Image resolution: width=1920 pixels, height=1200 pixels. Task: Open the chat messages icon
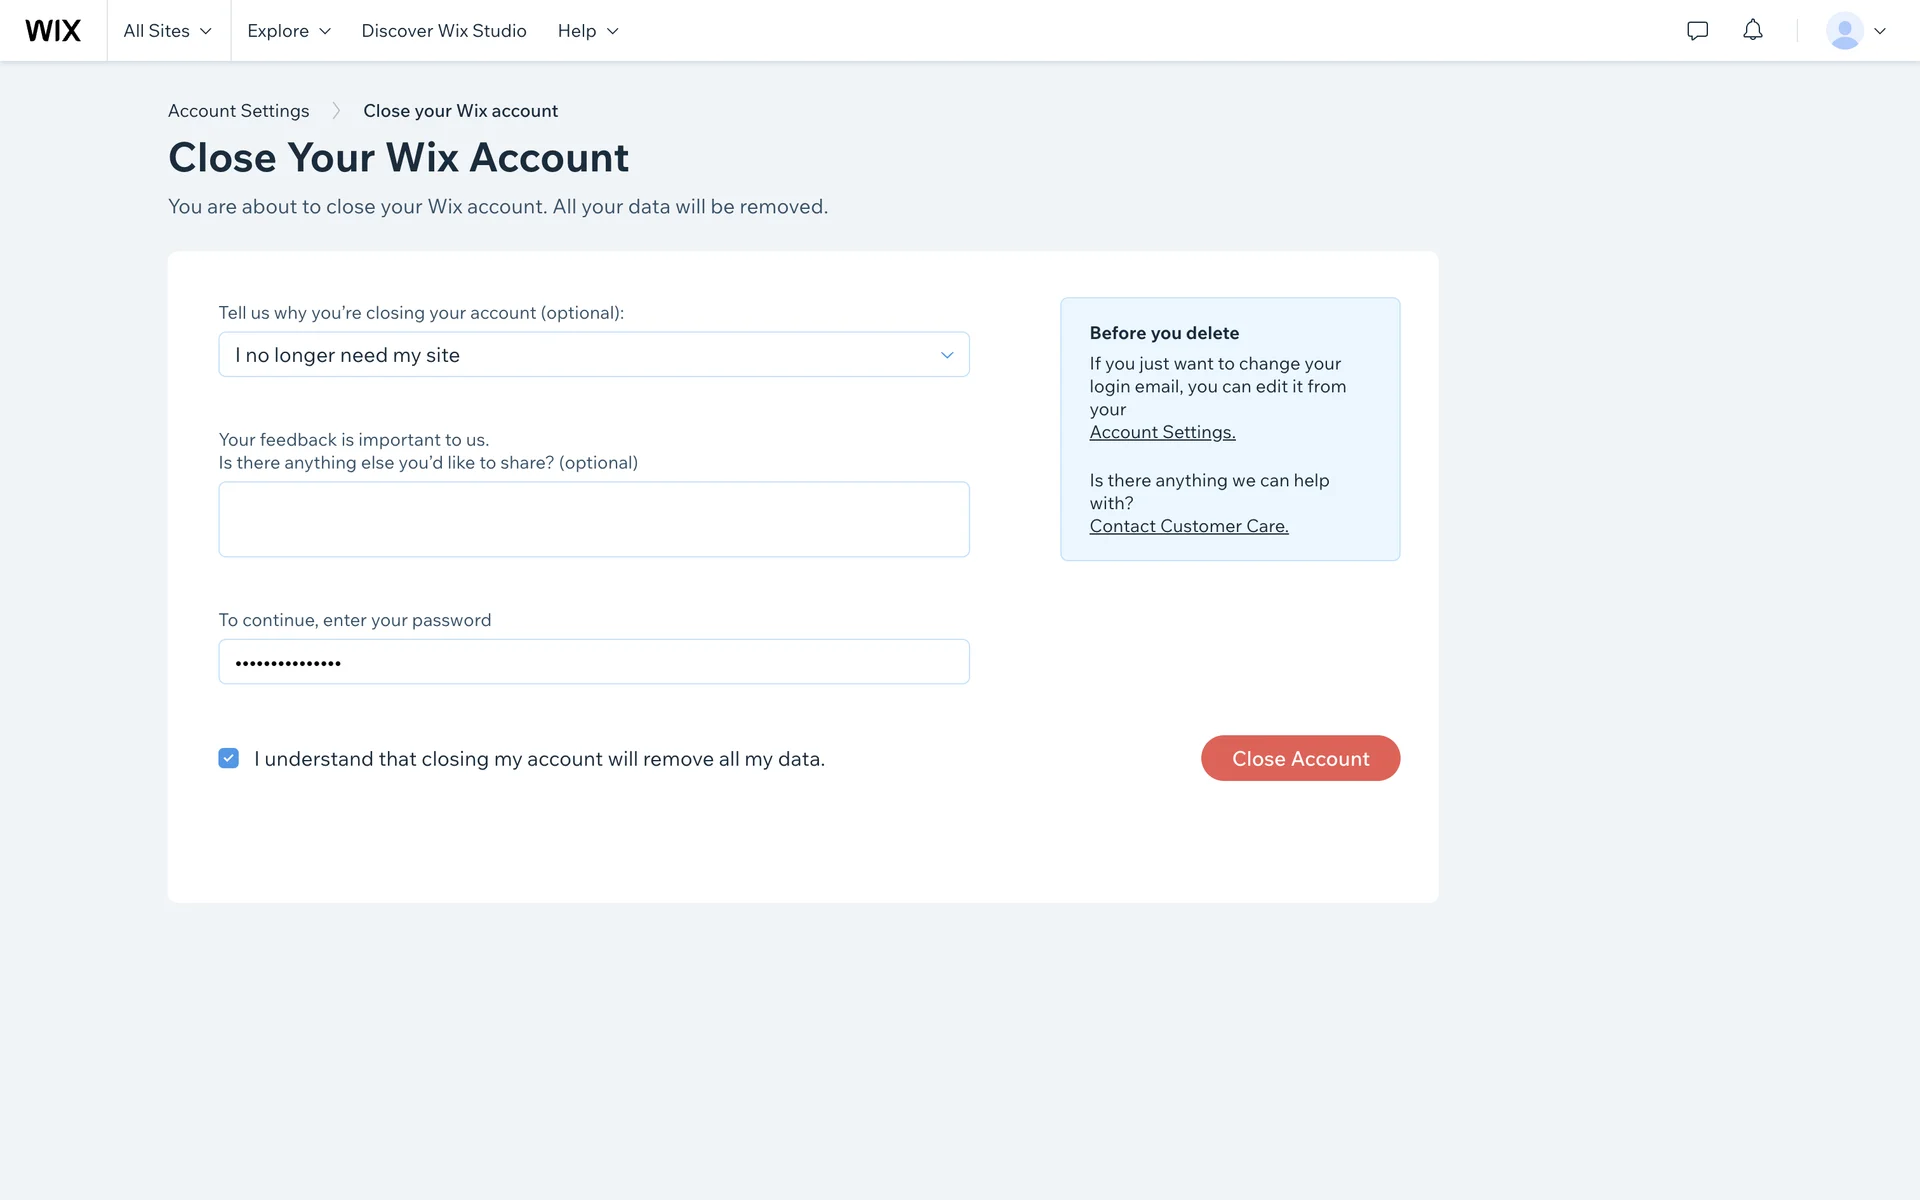(1697, 31)
